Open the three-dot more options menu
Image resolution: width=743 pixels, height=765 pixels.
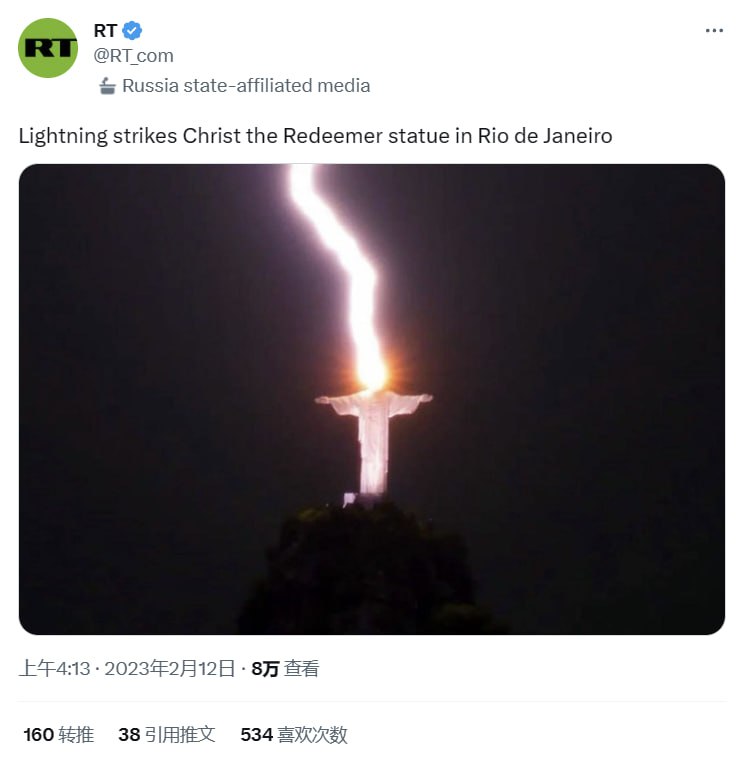(x=714, y=31)
